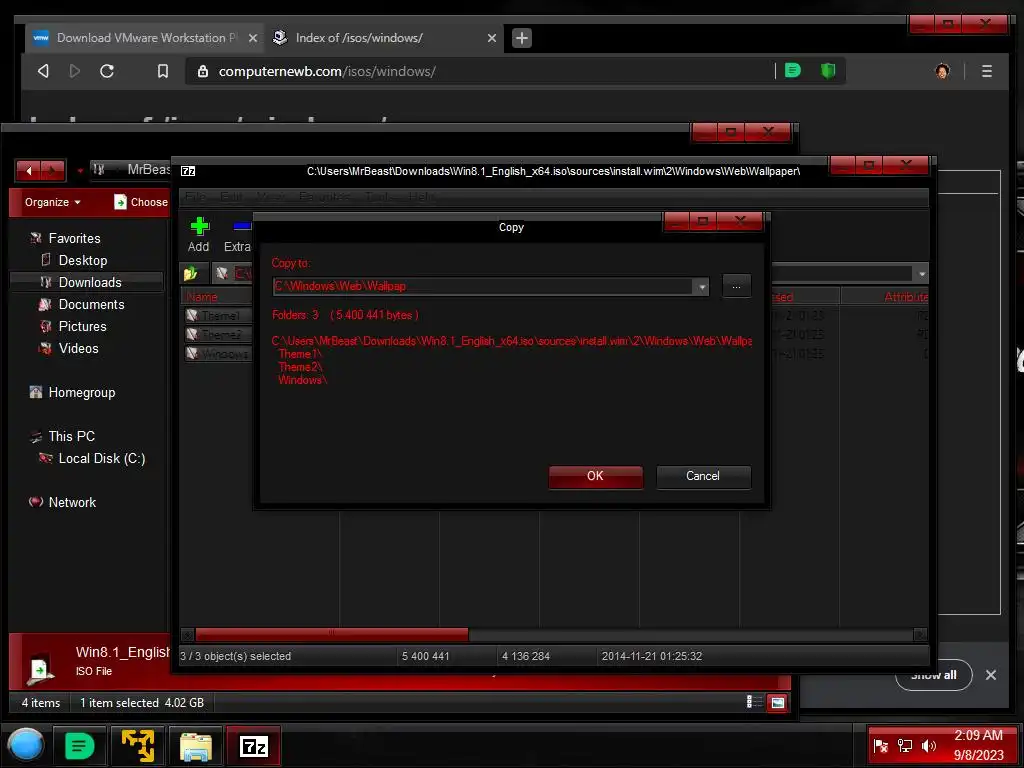Click the Explorer back arrow button
Viewport: 1024px width, 768px height.
click(x=29, y=170)
